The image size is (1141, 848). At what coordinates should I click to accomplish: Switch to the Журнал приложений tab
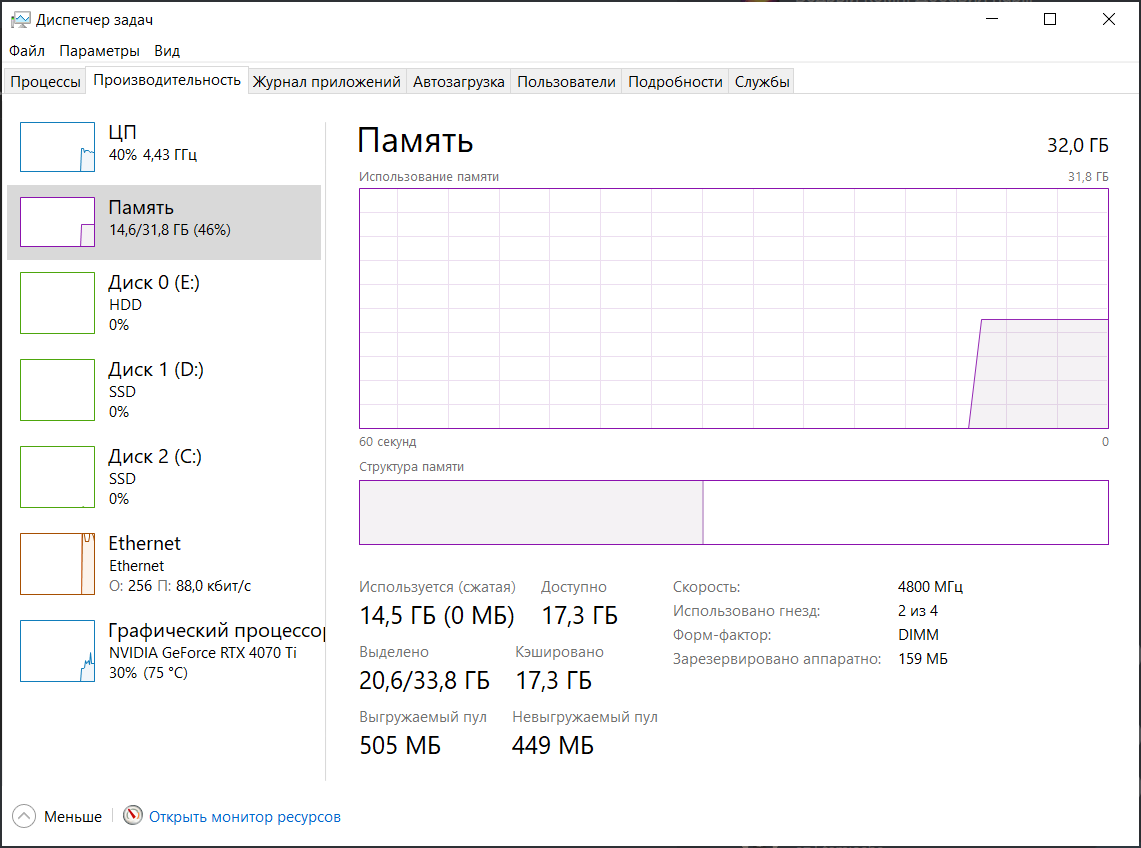coord(327,82)
